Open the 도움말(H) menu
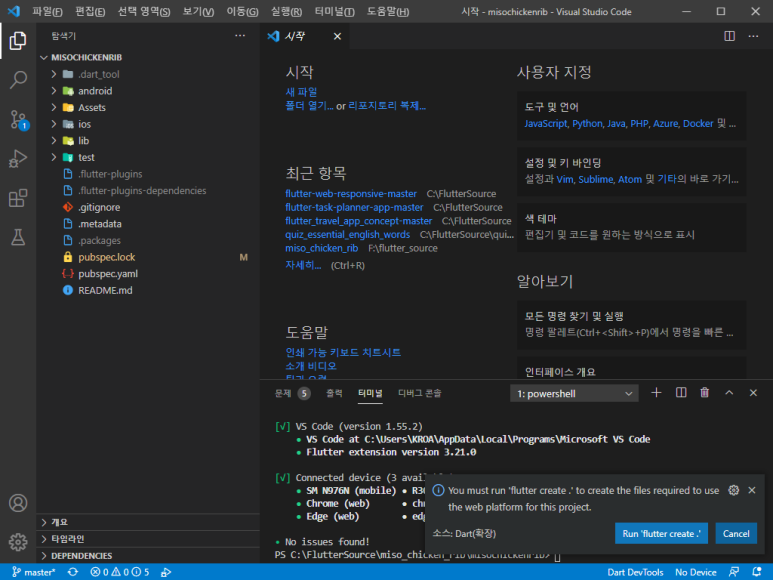 click(388, 11)
